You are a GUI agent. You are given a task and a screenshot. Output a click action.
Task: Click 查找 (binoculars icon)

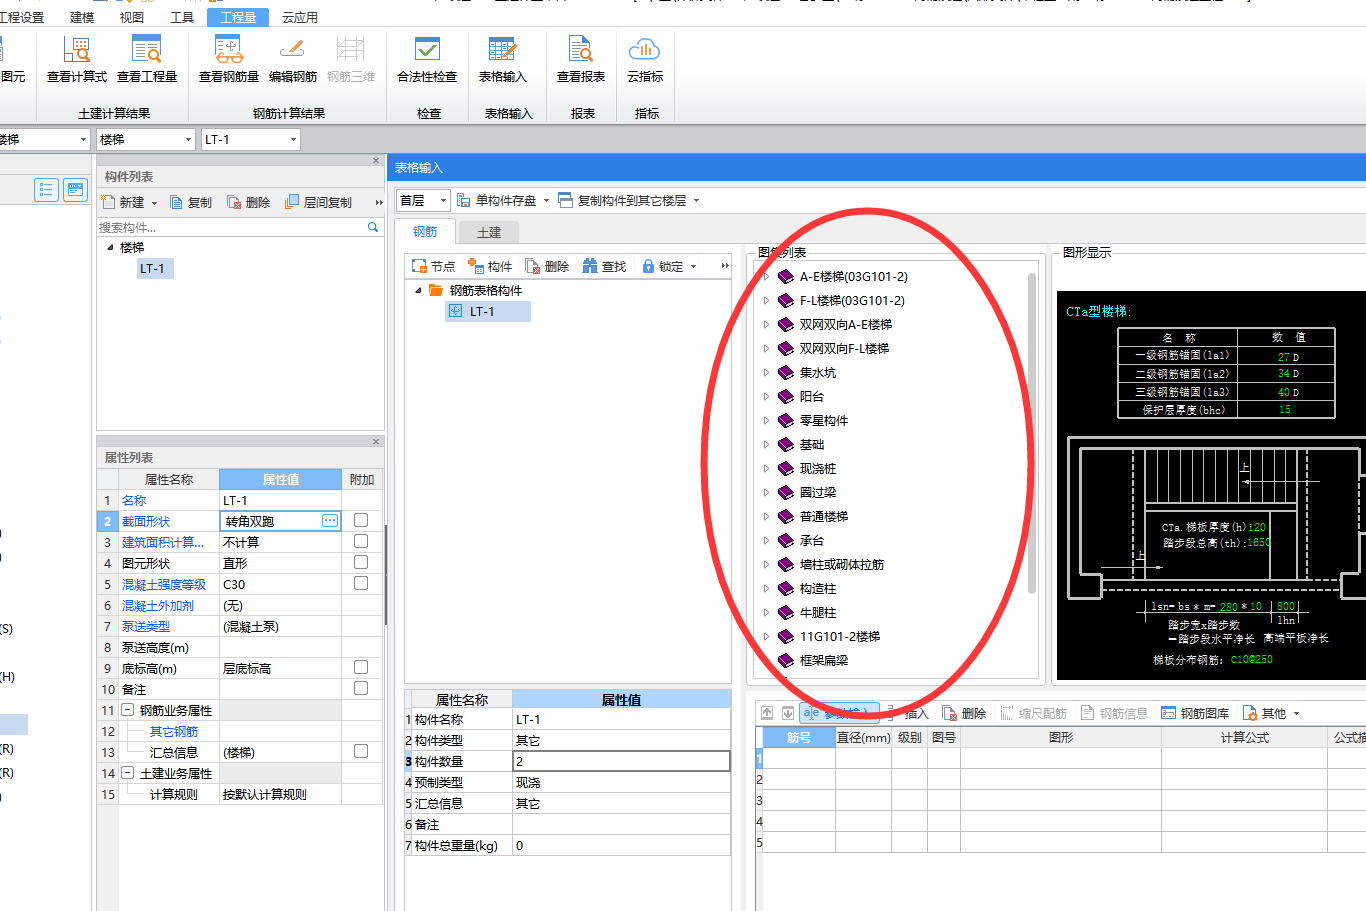604,266
